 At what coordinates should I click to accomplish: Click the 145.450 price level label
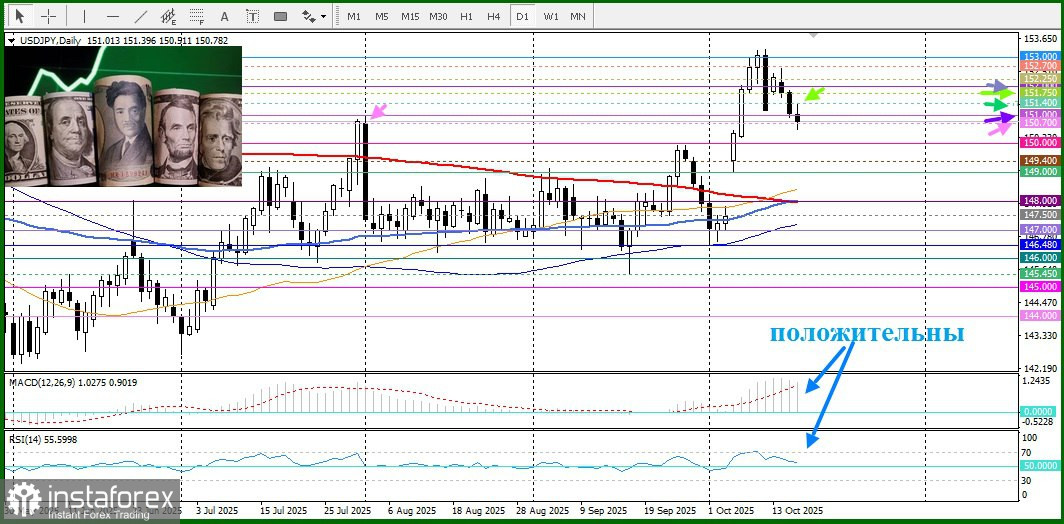click(x=1040, y=274)
